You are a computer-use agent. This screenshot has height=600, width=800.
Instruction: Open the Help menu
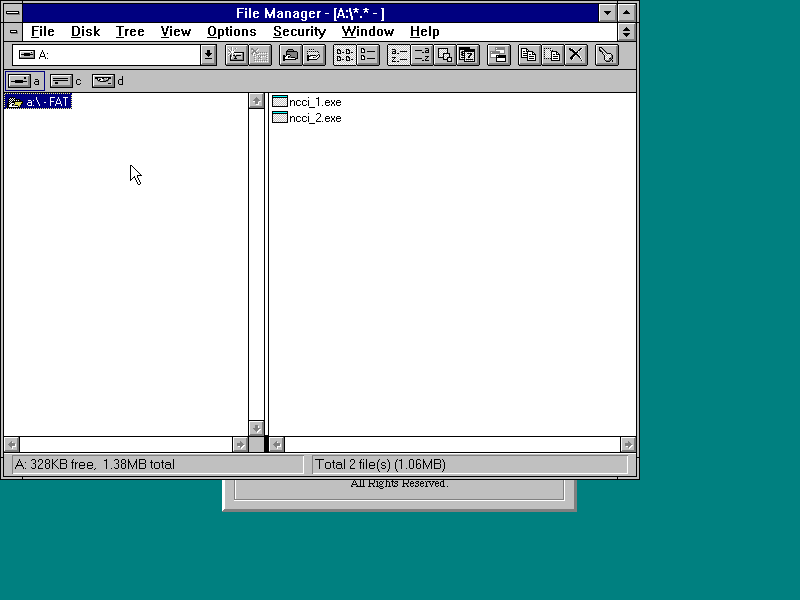[x=424, y=32]
